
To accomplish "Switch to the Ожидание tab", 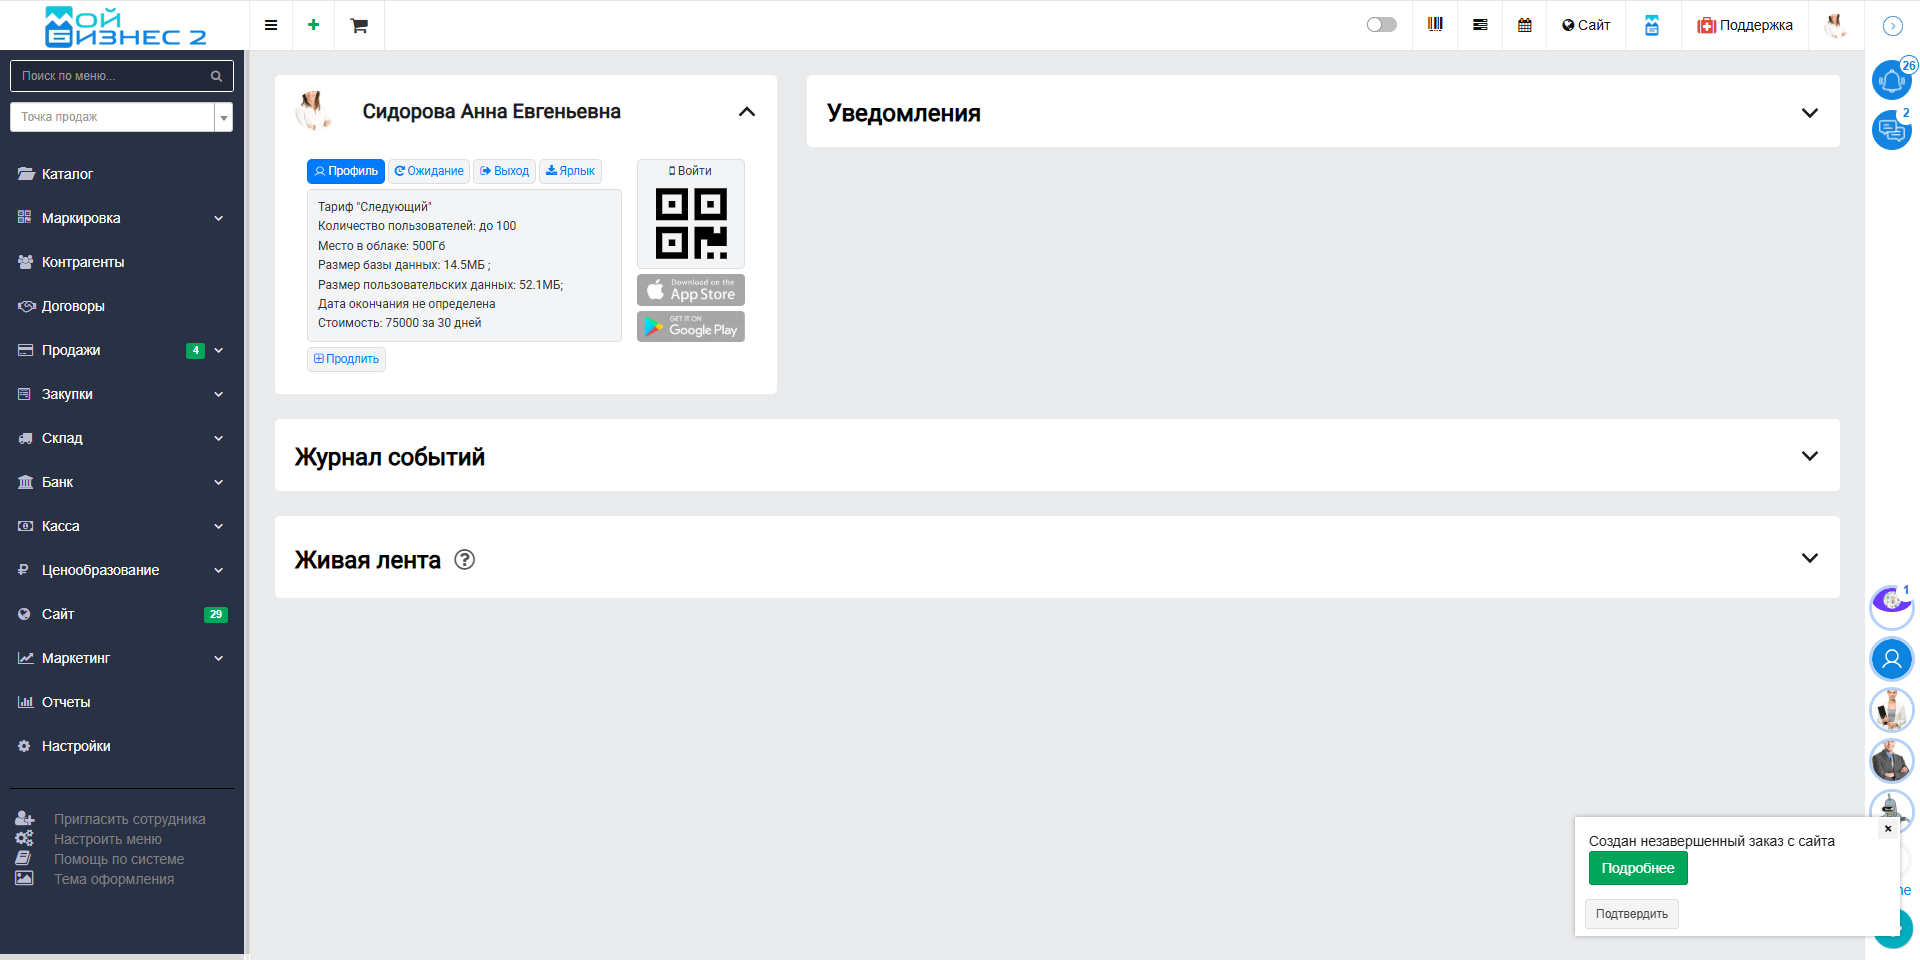I will coord(429,171).
